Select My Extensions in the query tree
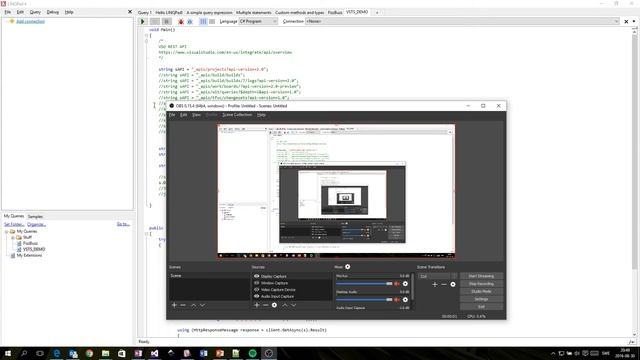The height and width of the screenshot is (360, 640). tap(29, 256)
